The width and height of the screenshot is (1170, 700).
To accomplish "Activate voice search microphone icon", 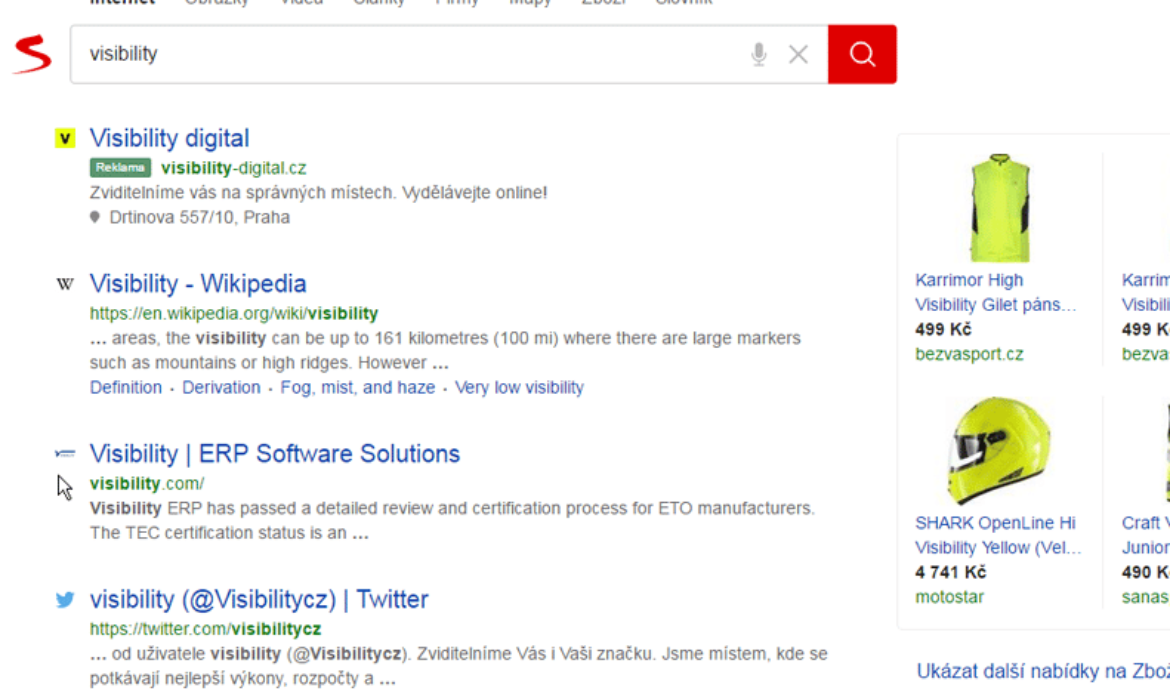I will point(759,54).
